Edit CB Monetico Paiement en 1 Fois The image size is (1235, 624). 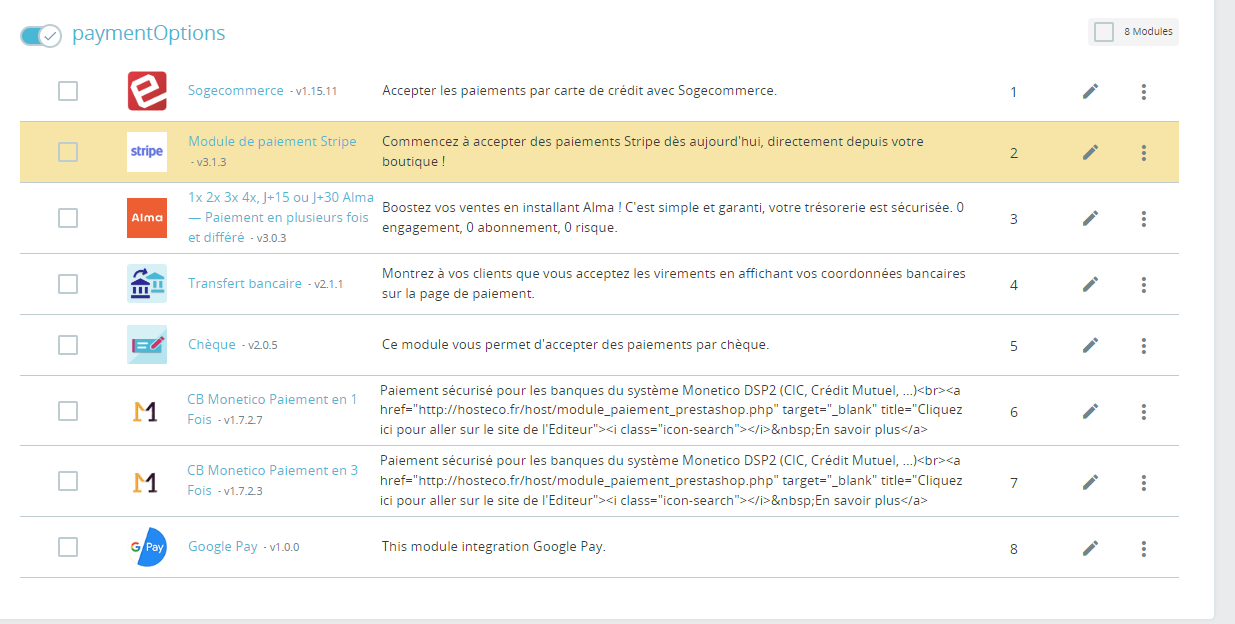point(1090,411)
